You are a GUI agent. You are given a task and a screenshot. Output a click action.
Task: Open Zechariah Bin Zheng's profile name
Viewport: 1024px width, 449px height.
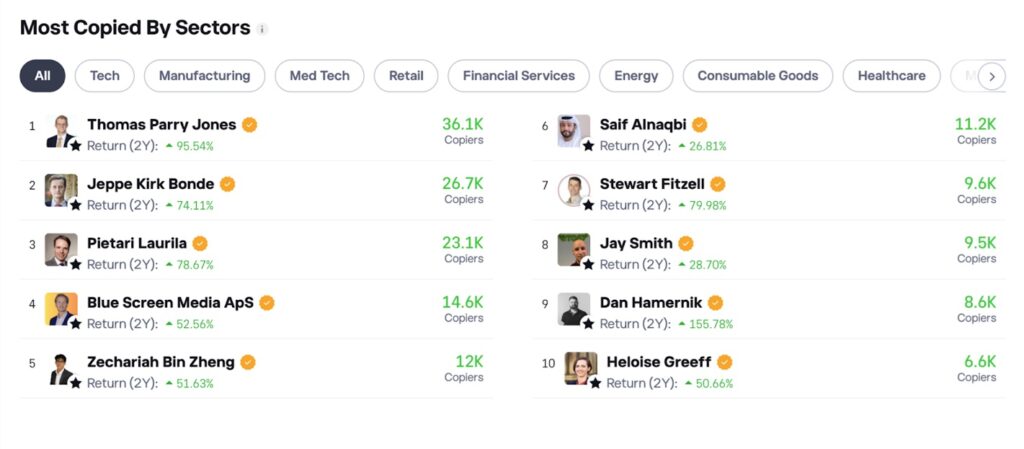point(161,362)
